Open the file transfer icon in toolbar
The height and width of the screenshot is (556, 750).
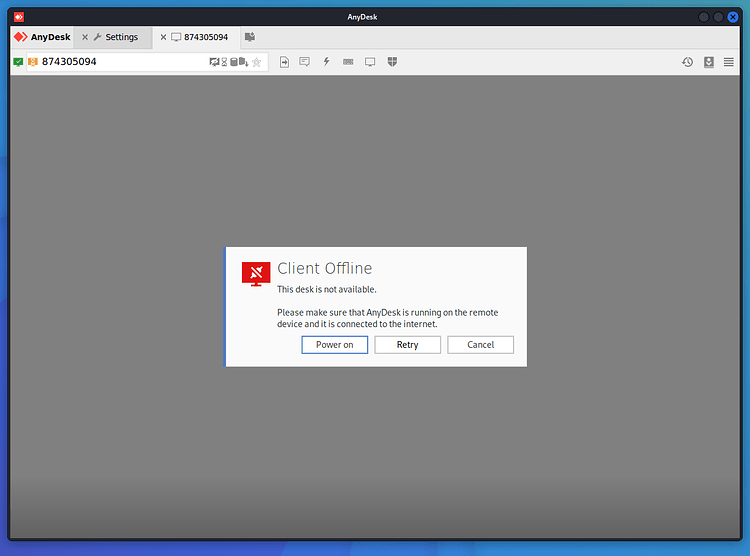284,62
